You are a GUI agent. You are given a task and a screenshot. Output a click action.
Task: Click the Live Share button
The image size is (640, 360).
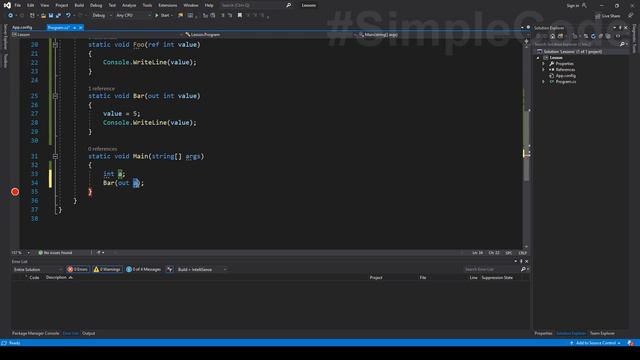(608, 16)
